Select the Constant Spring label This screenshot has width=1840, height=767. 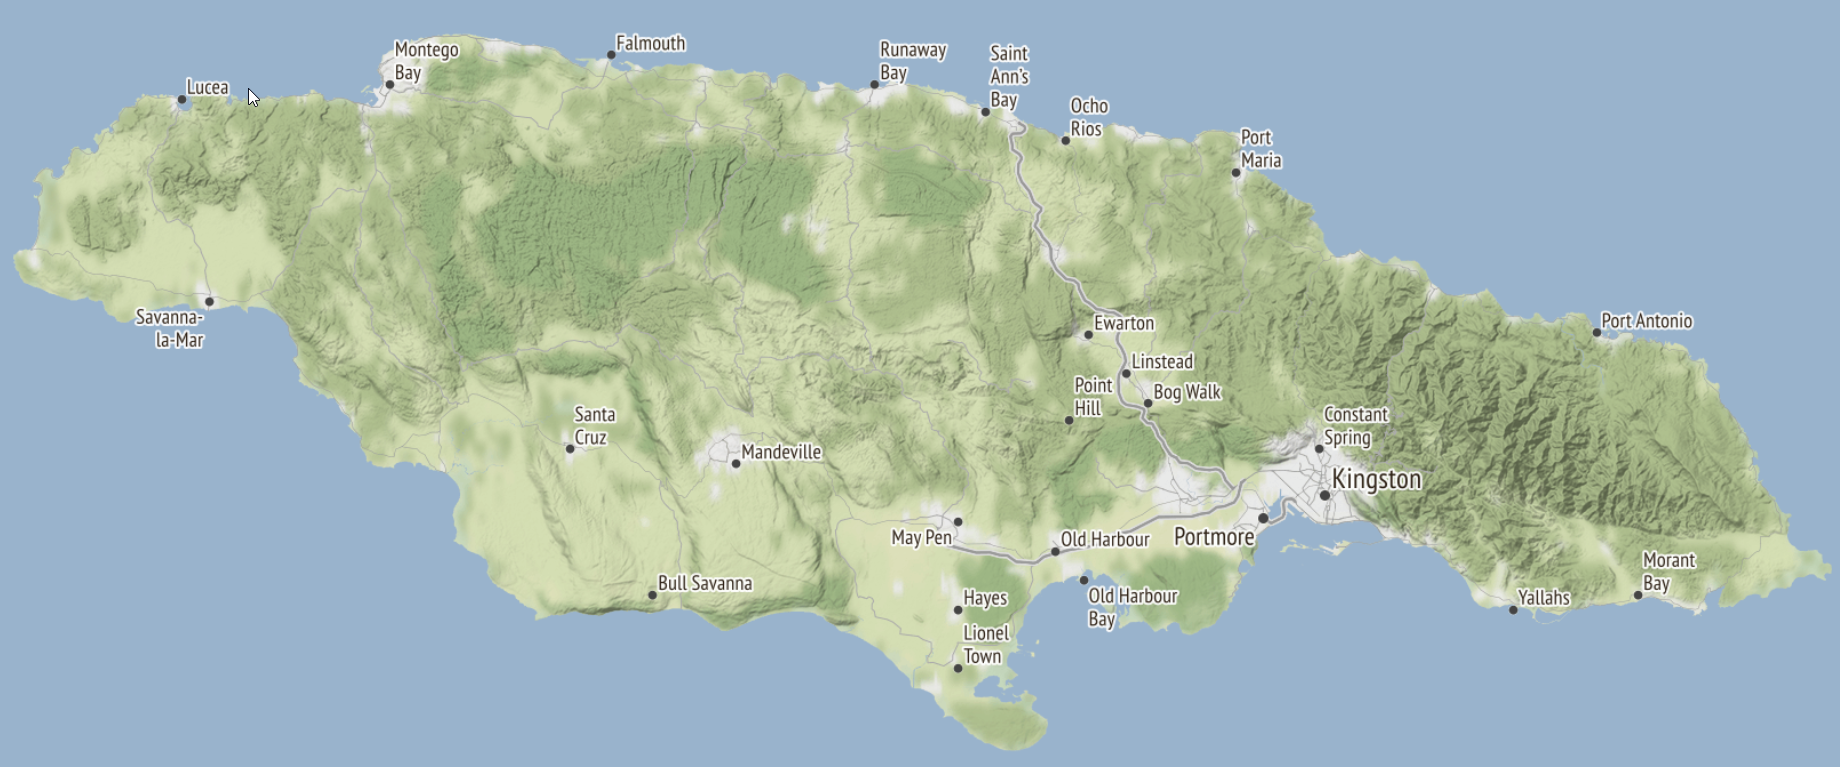click(1355, 426)
